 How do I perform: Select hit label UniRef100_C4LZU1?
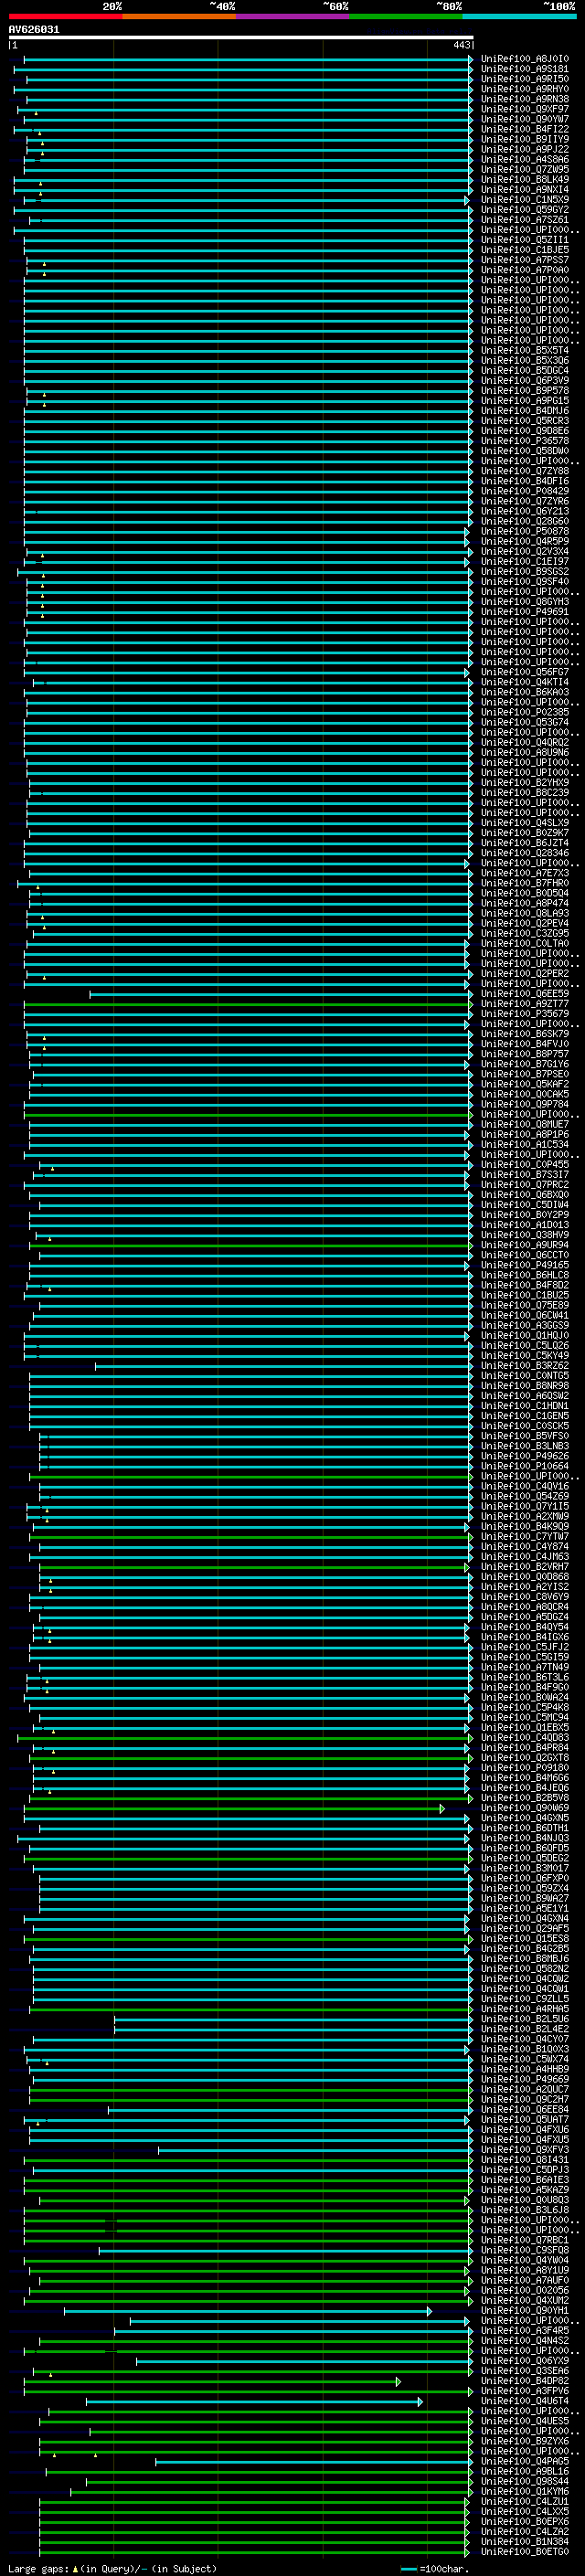pyautogui.click(x=525, y=2501)
